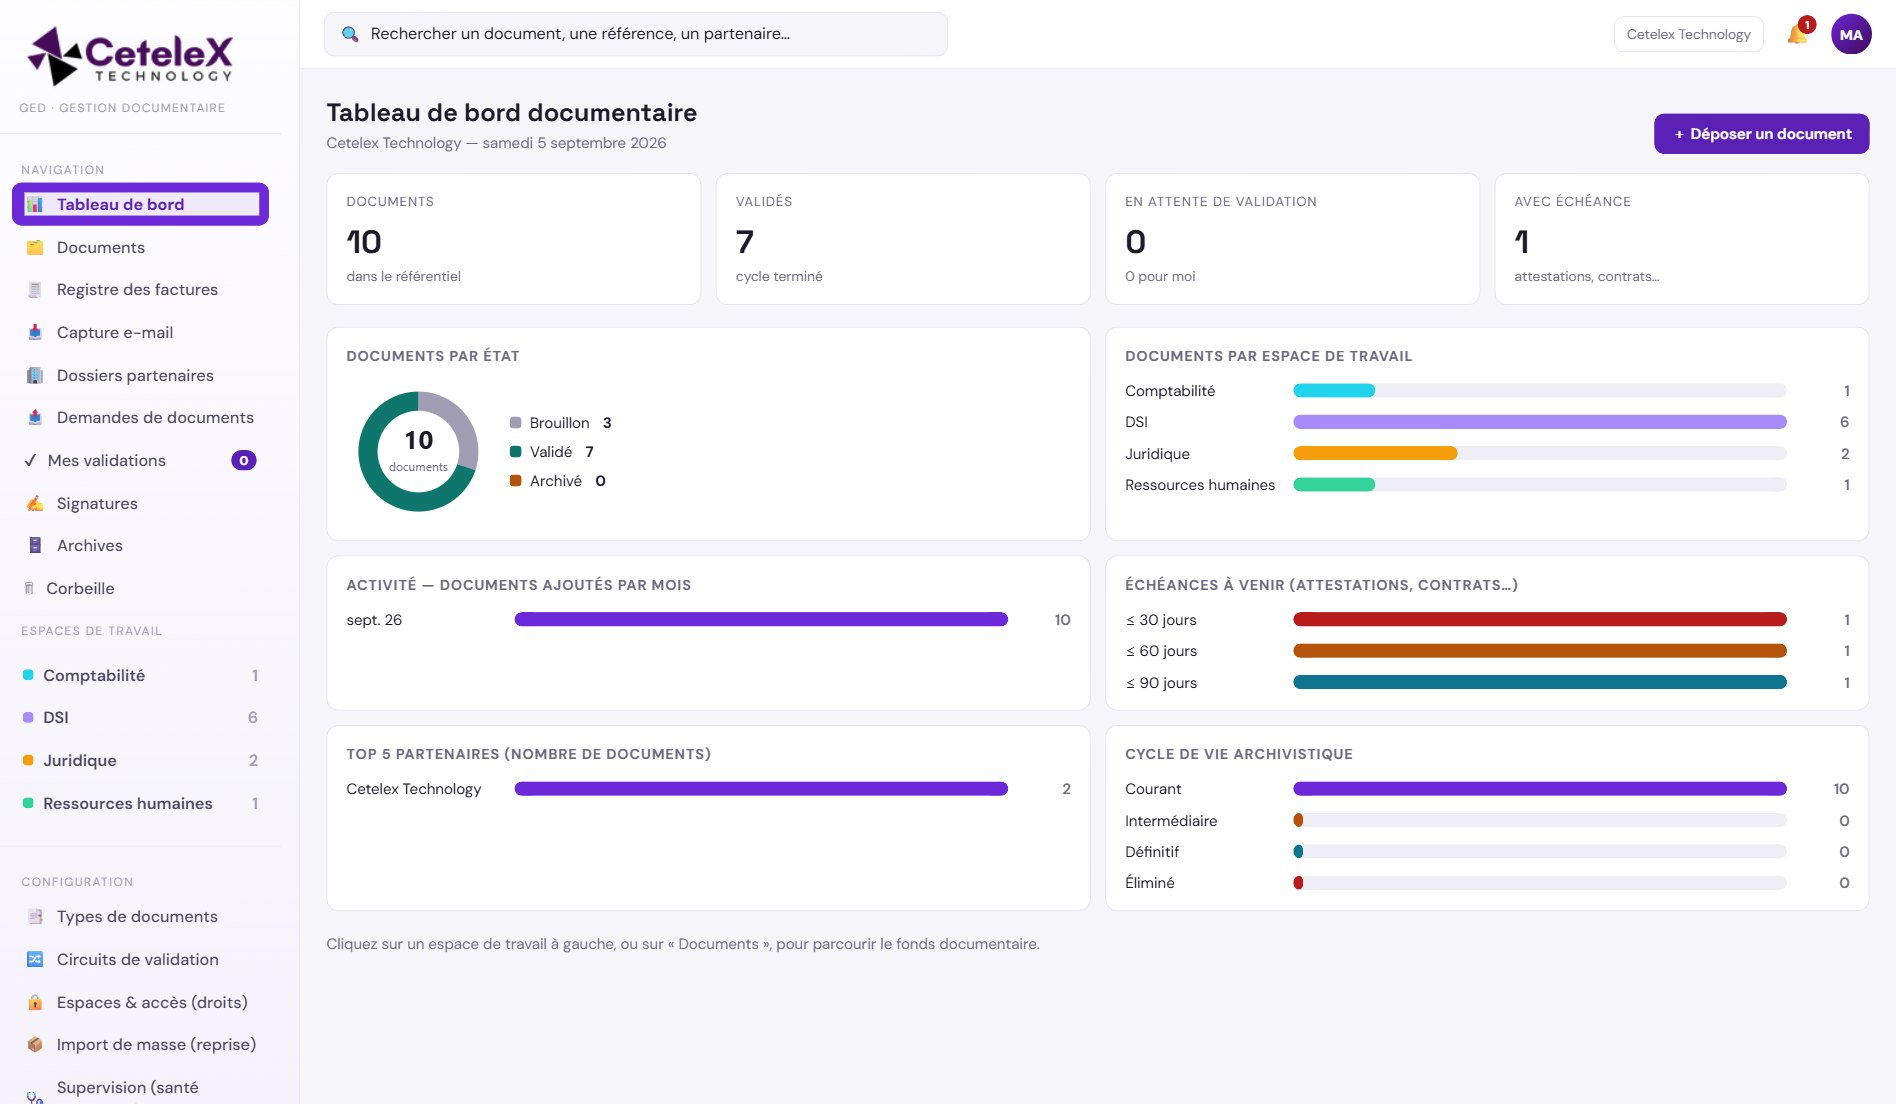The image size is (1896, 1104).
Task: Click the DSI workspace progress bar
Action: (x=1539, y=422)
